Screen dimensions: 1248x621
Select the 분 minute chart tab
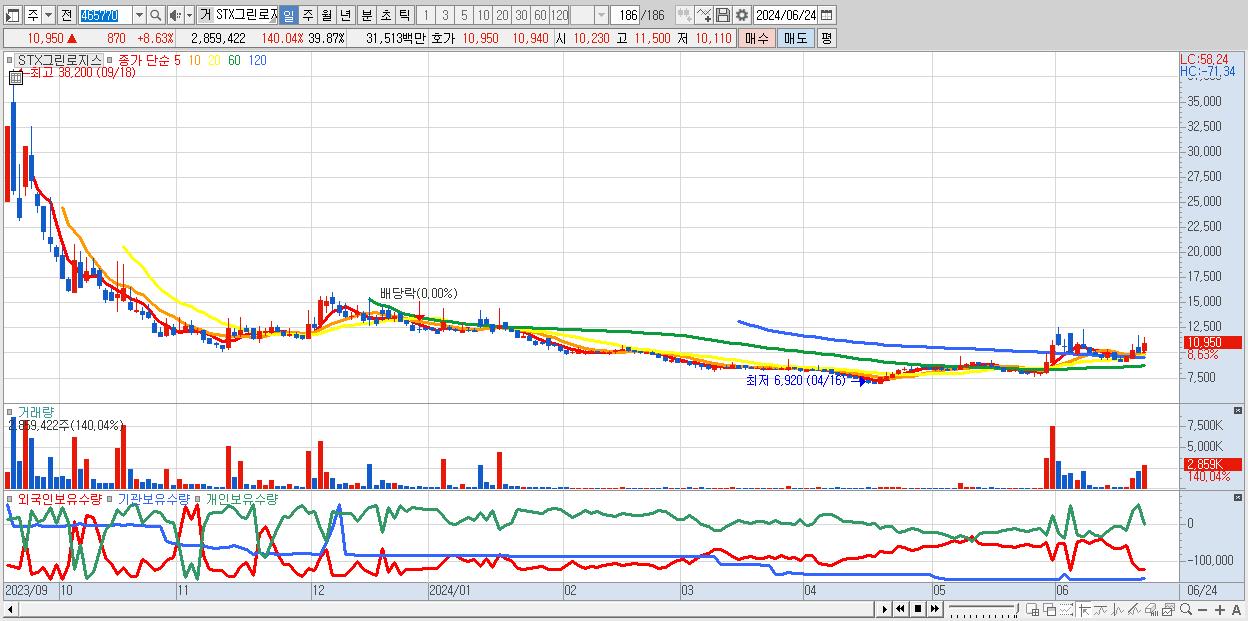tap(366, 15)
